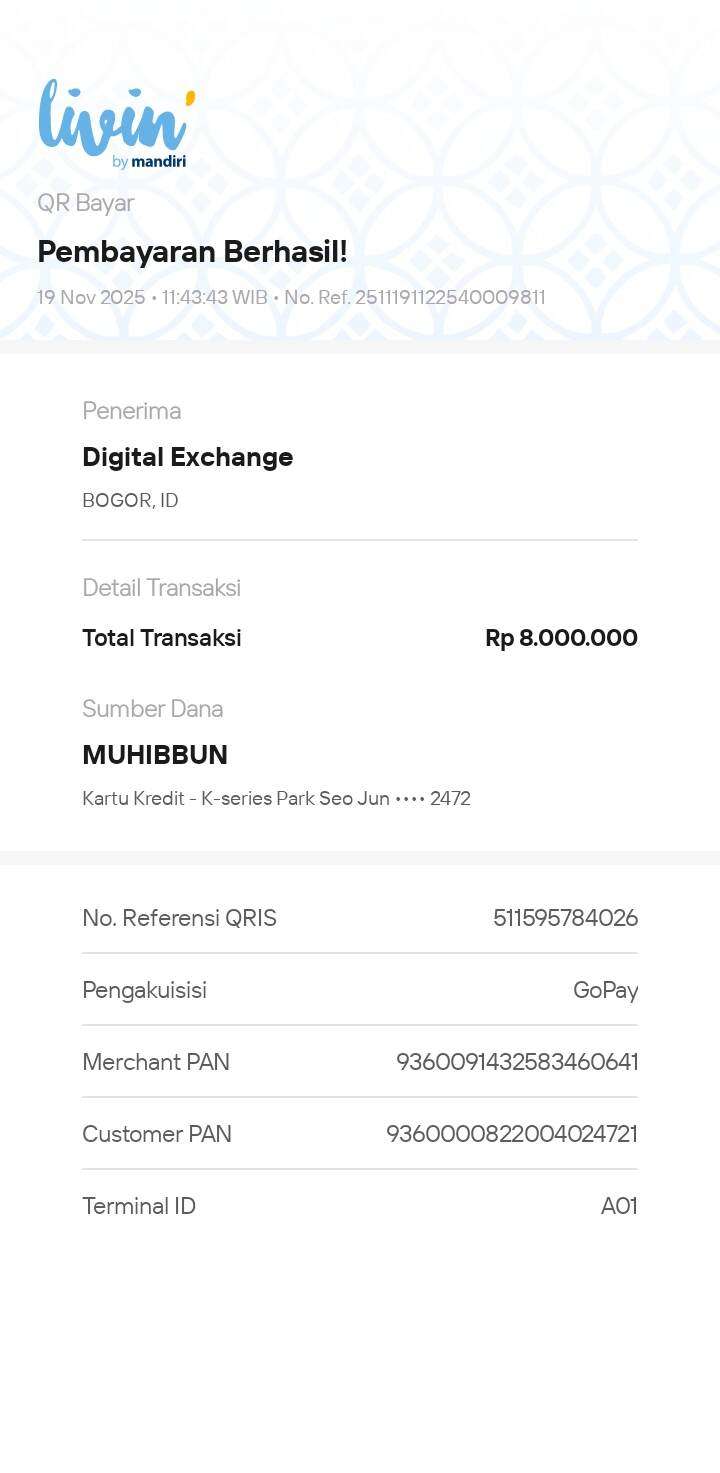Select the Merchant PAN number

coord(517,1062)
